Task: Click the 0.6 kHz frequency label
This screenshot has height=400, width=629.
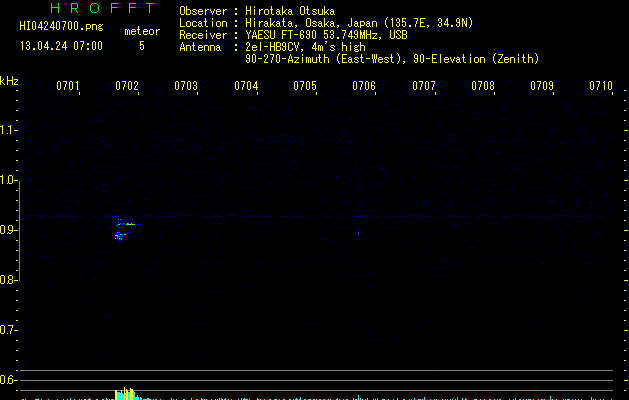Action: pos(7,380)
